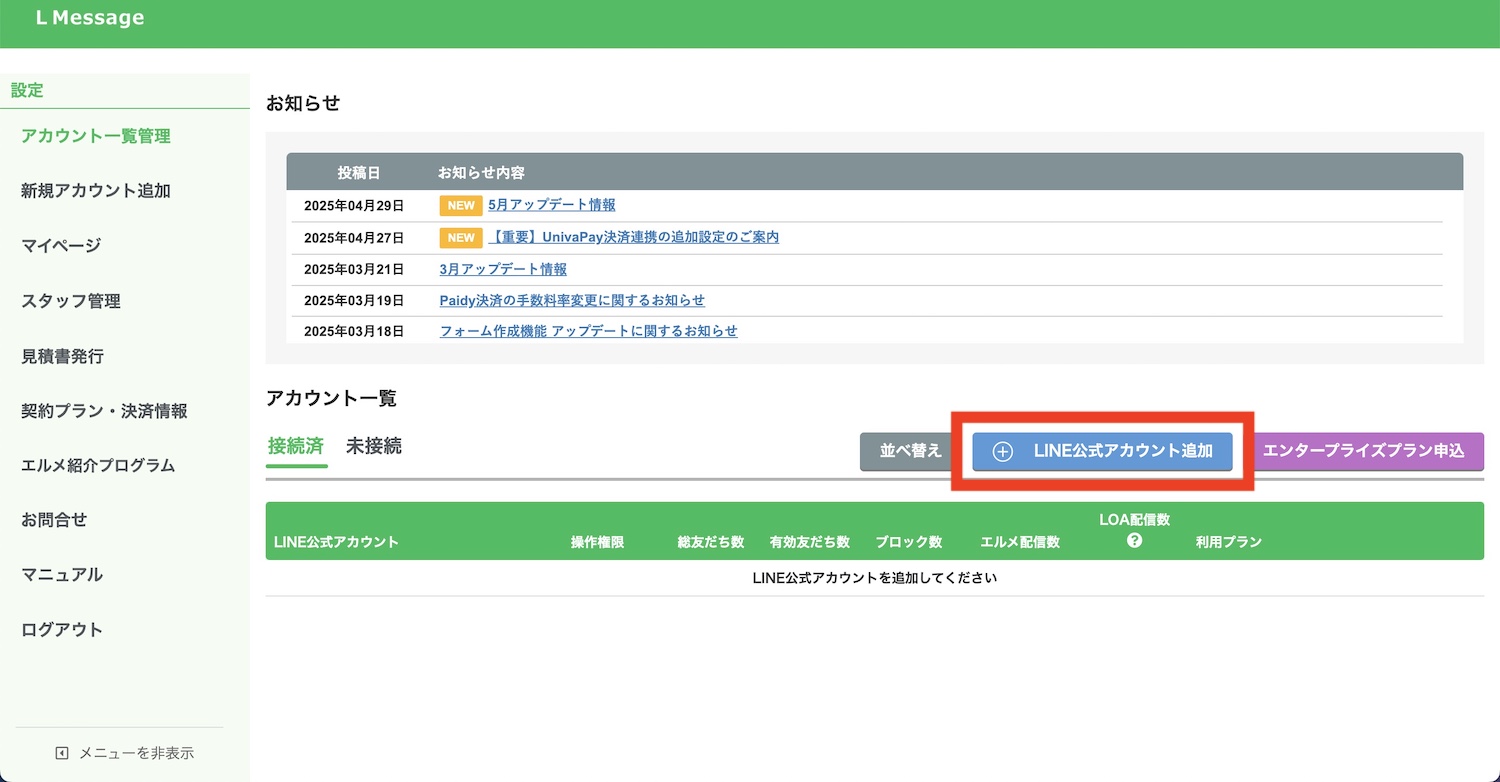The width and height of the screenshot is (1500, 782).
Task: Open the Paidy決済 fee change notice
Action: (572, 300)
